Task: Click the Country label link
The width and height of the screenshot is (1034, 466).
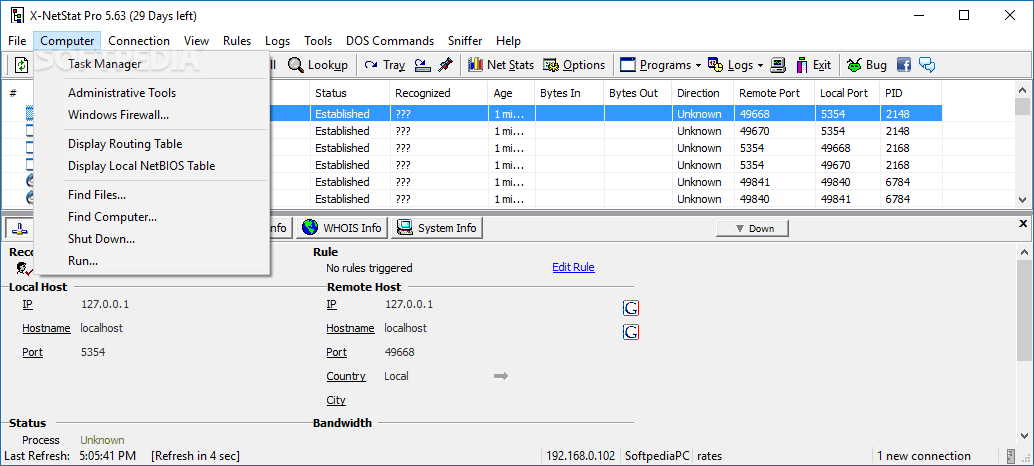Action: 346,376
